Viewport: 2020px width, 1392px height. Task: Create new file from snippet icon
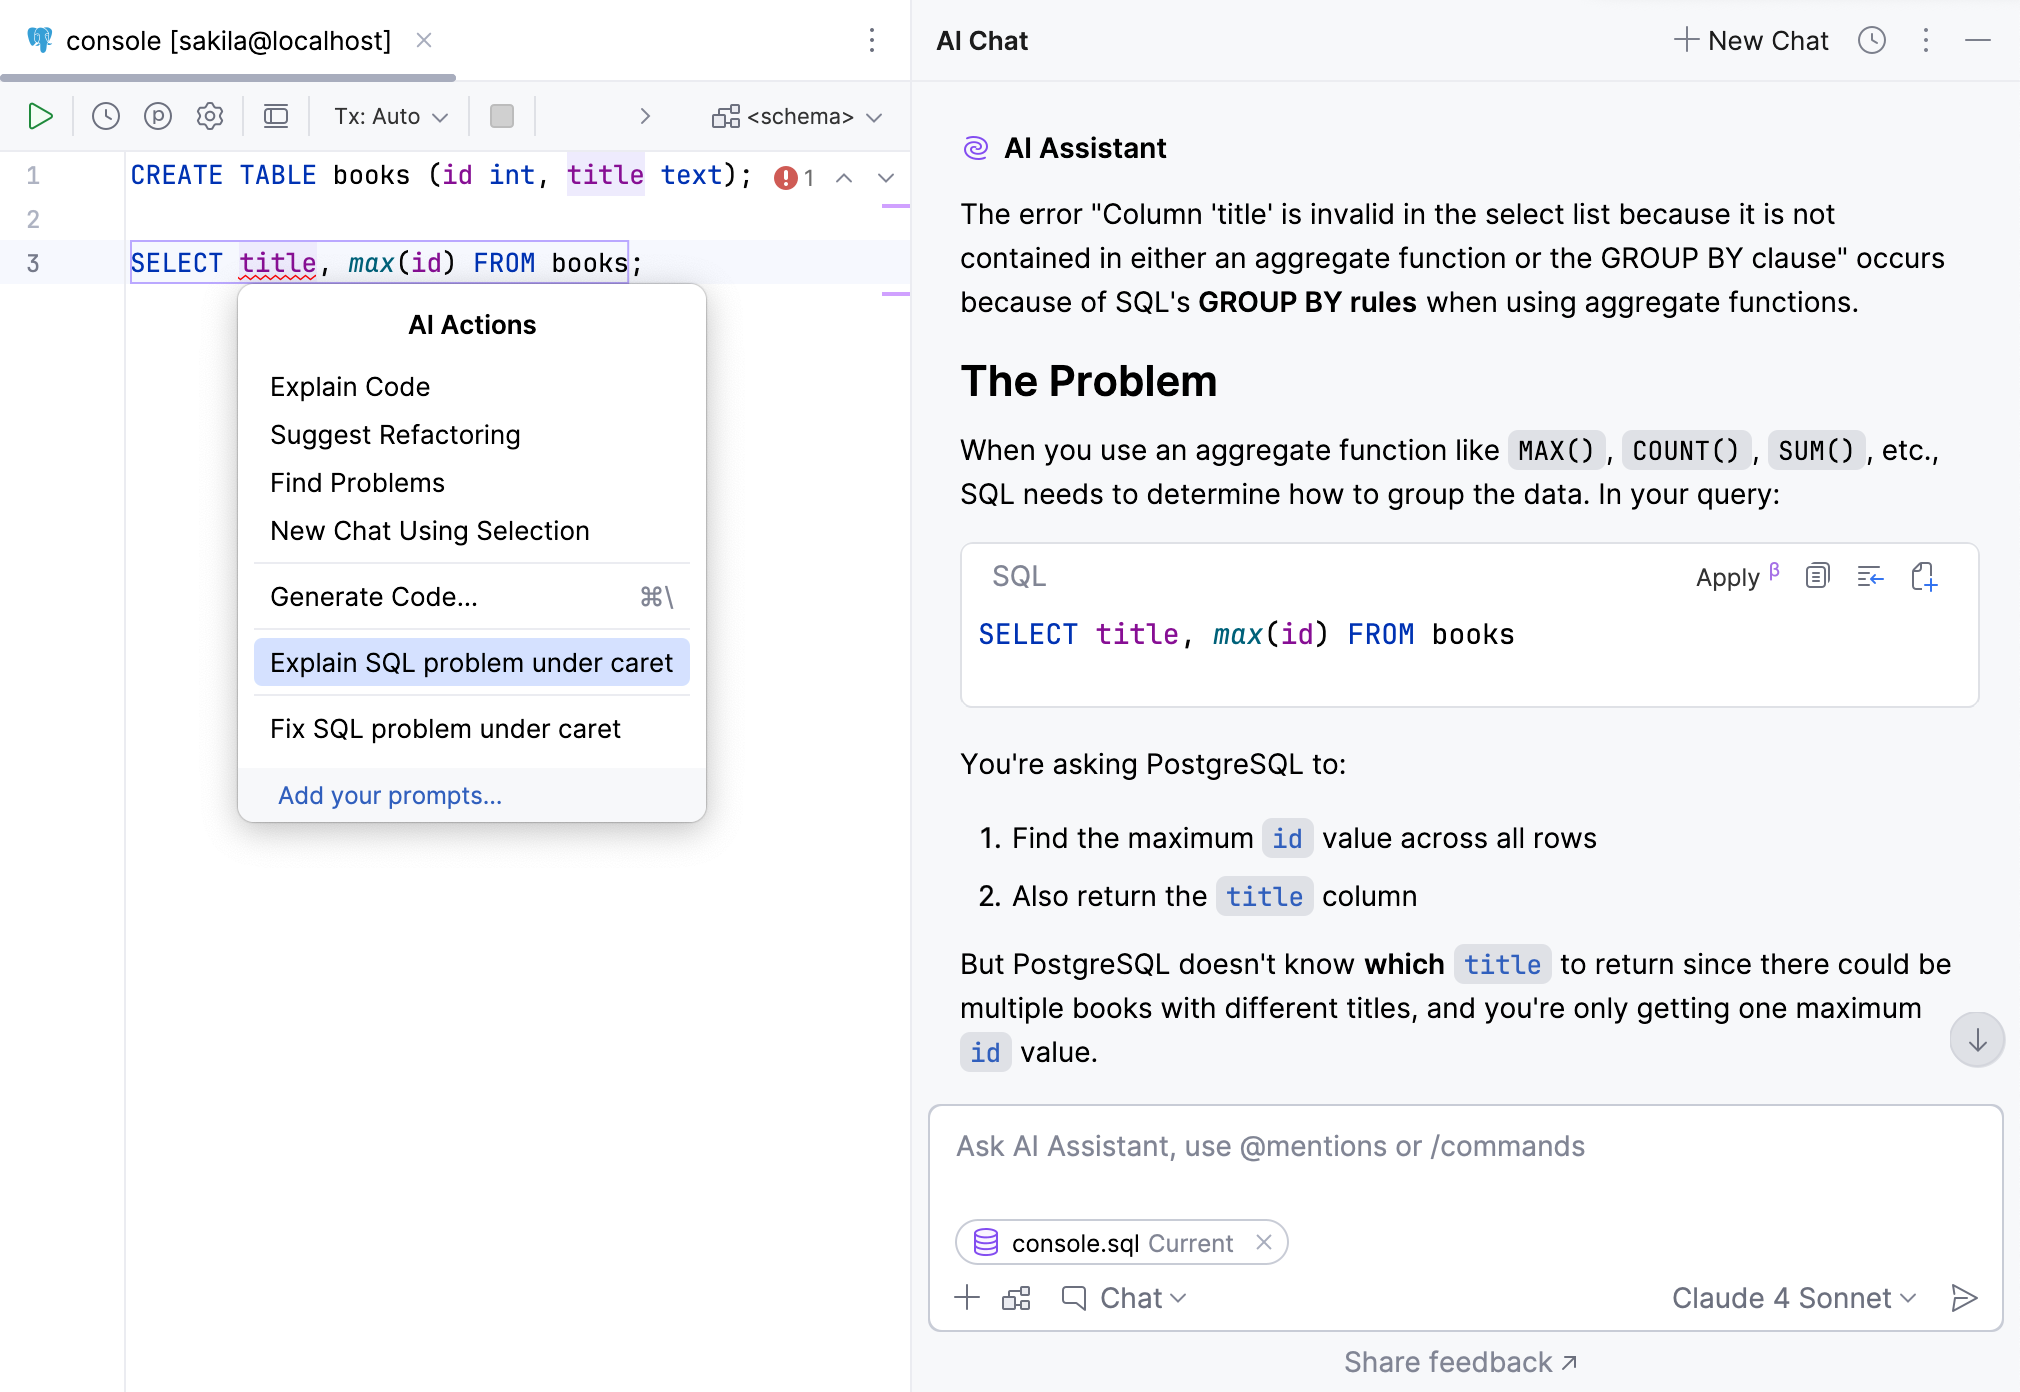pyautogui.click(x=1923, y=576)
